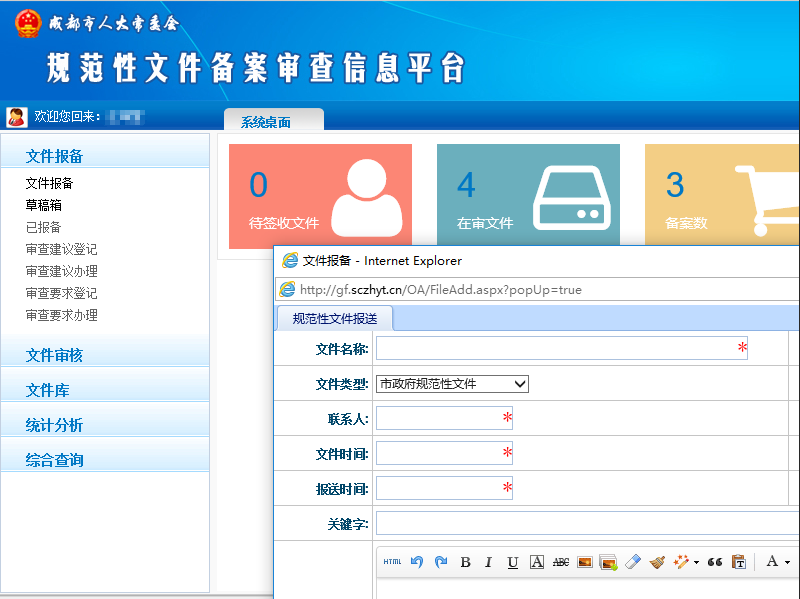Viewport: 800px width, 599px height.
Task: Toggle underline formatting in the editor
Action: (x=513, y=562)
